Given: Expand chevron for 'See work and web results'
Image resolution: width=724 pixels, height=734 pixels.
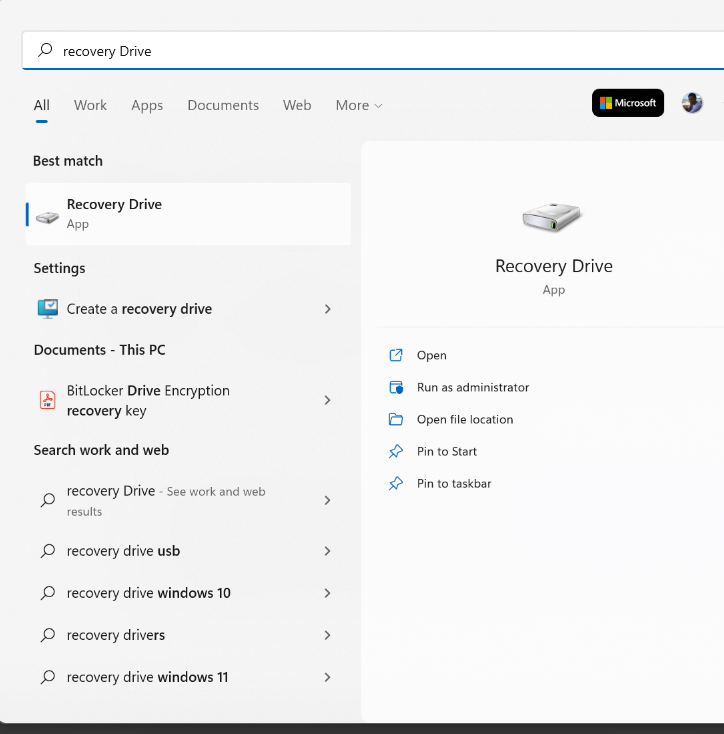Looking at the screenshot, I should pos(328,500).
